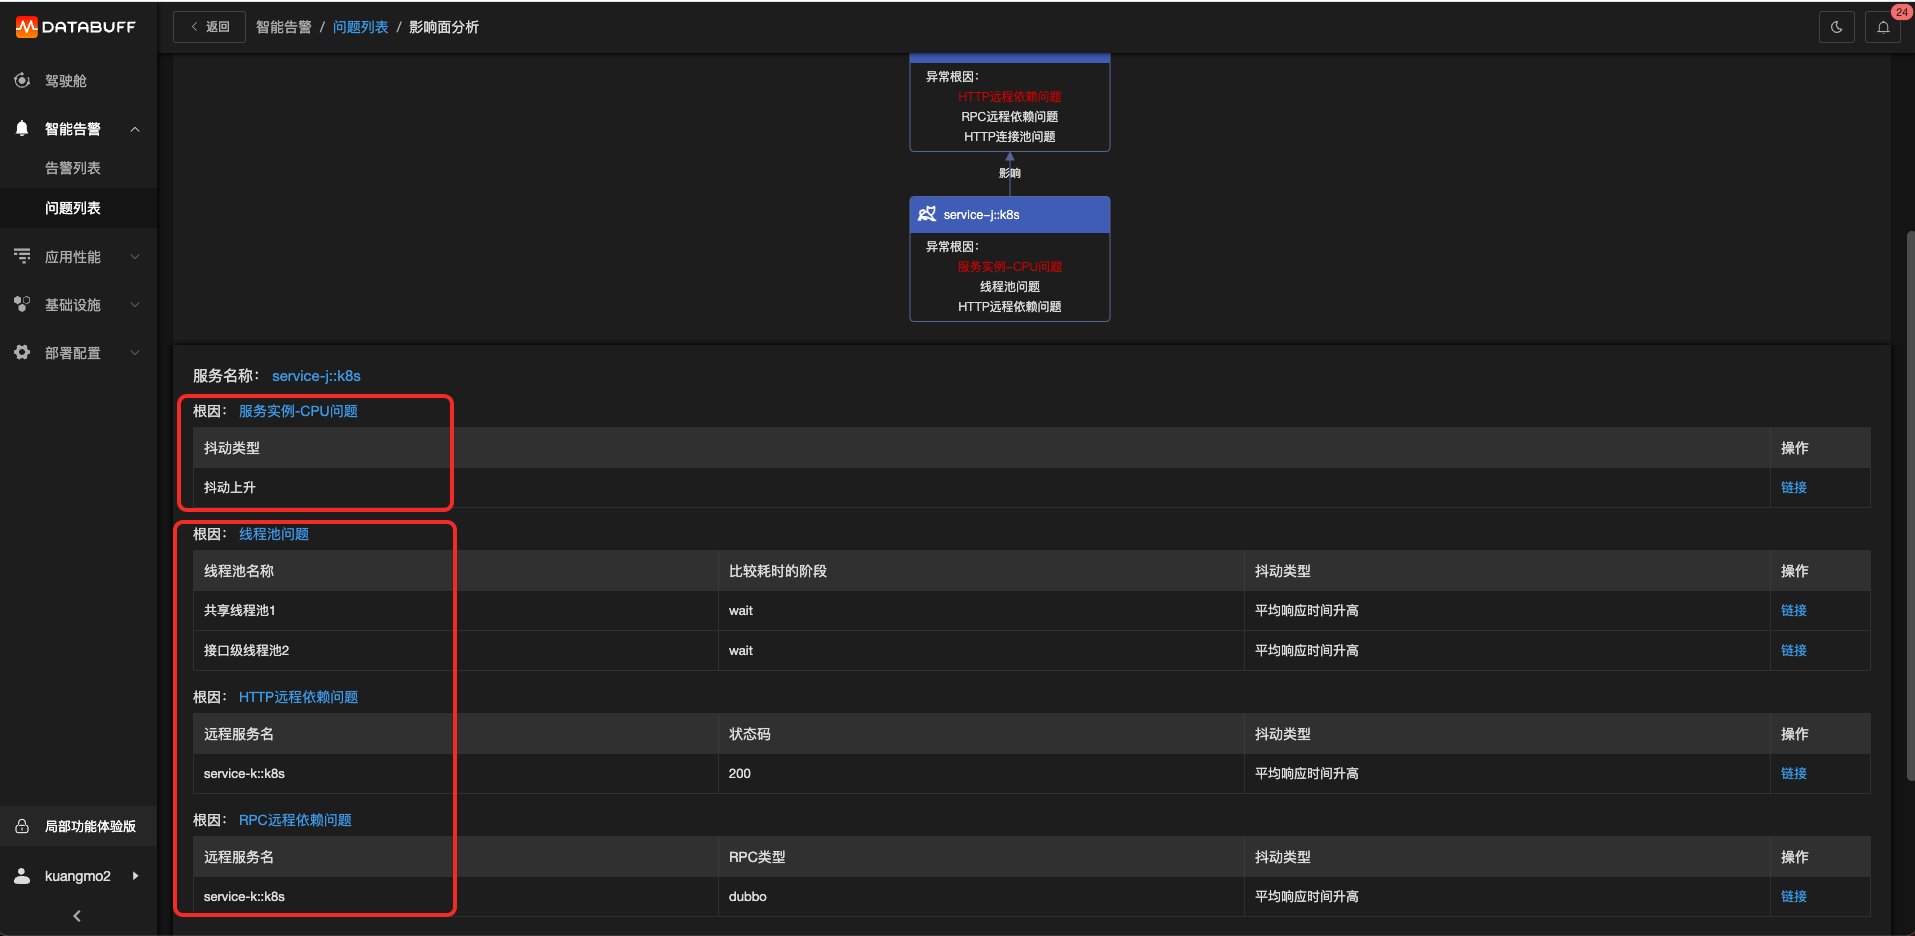
Task: Expand the 应用性能 menu
Action: click(135, 257)
